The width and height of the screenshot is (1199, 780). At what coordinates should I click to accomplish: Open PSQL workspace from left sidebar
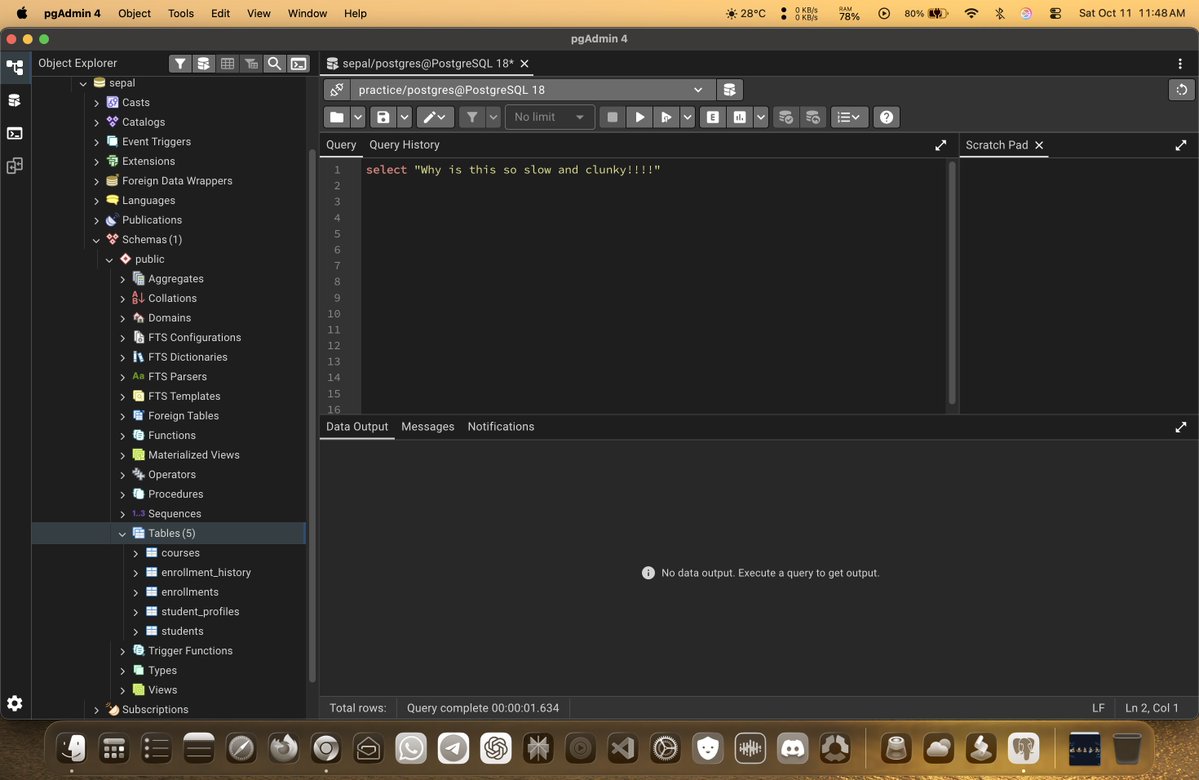pyautogui.click(x=15, y=133)
